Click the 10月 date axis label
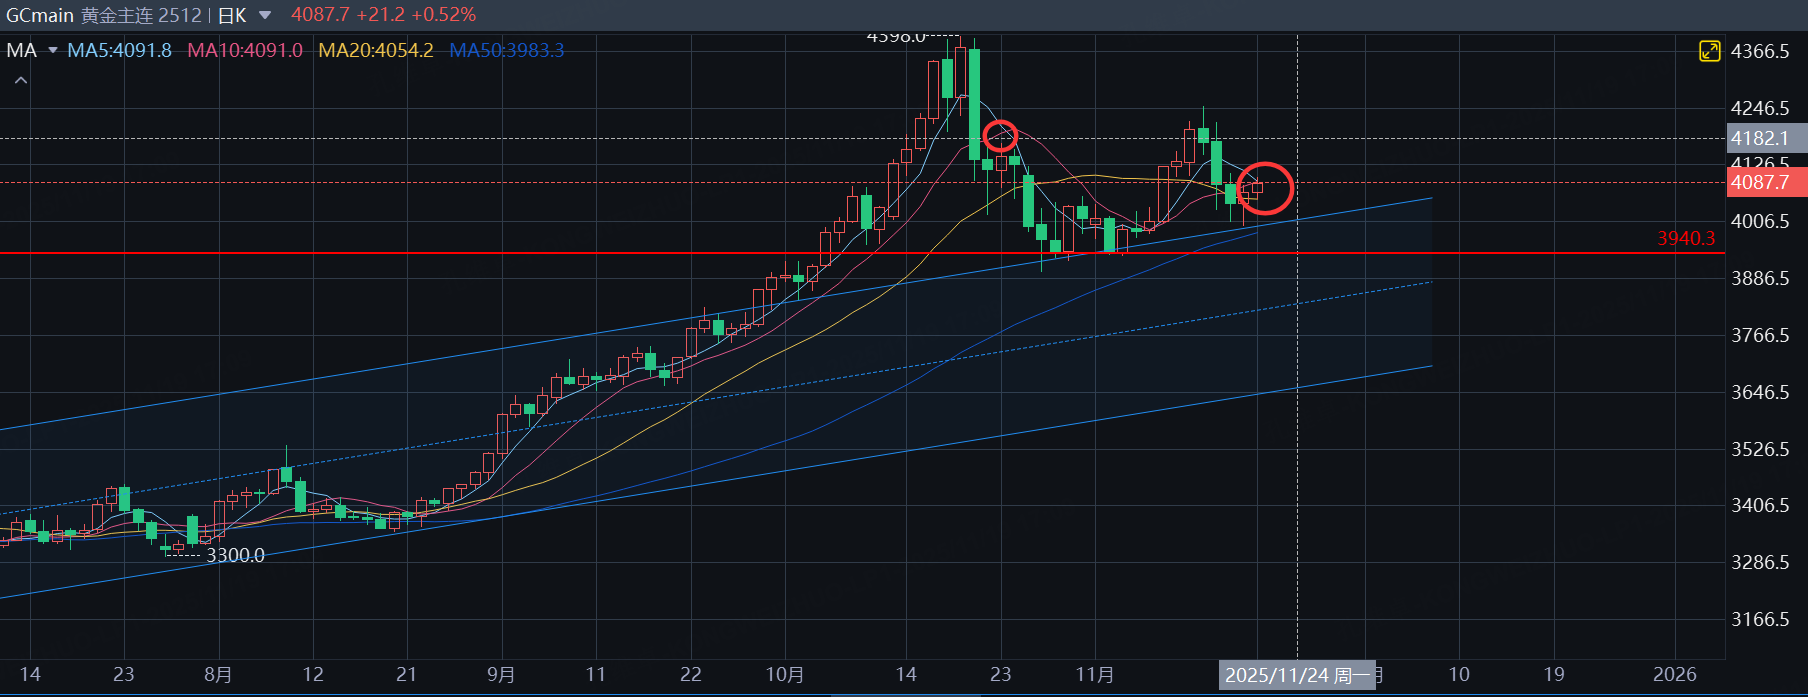Image resolution: width=1808 pixels, height=697 pixels. click(785, 674)
